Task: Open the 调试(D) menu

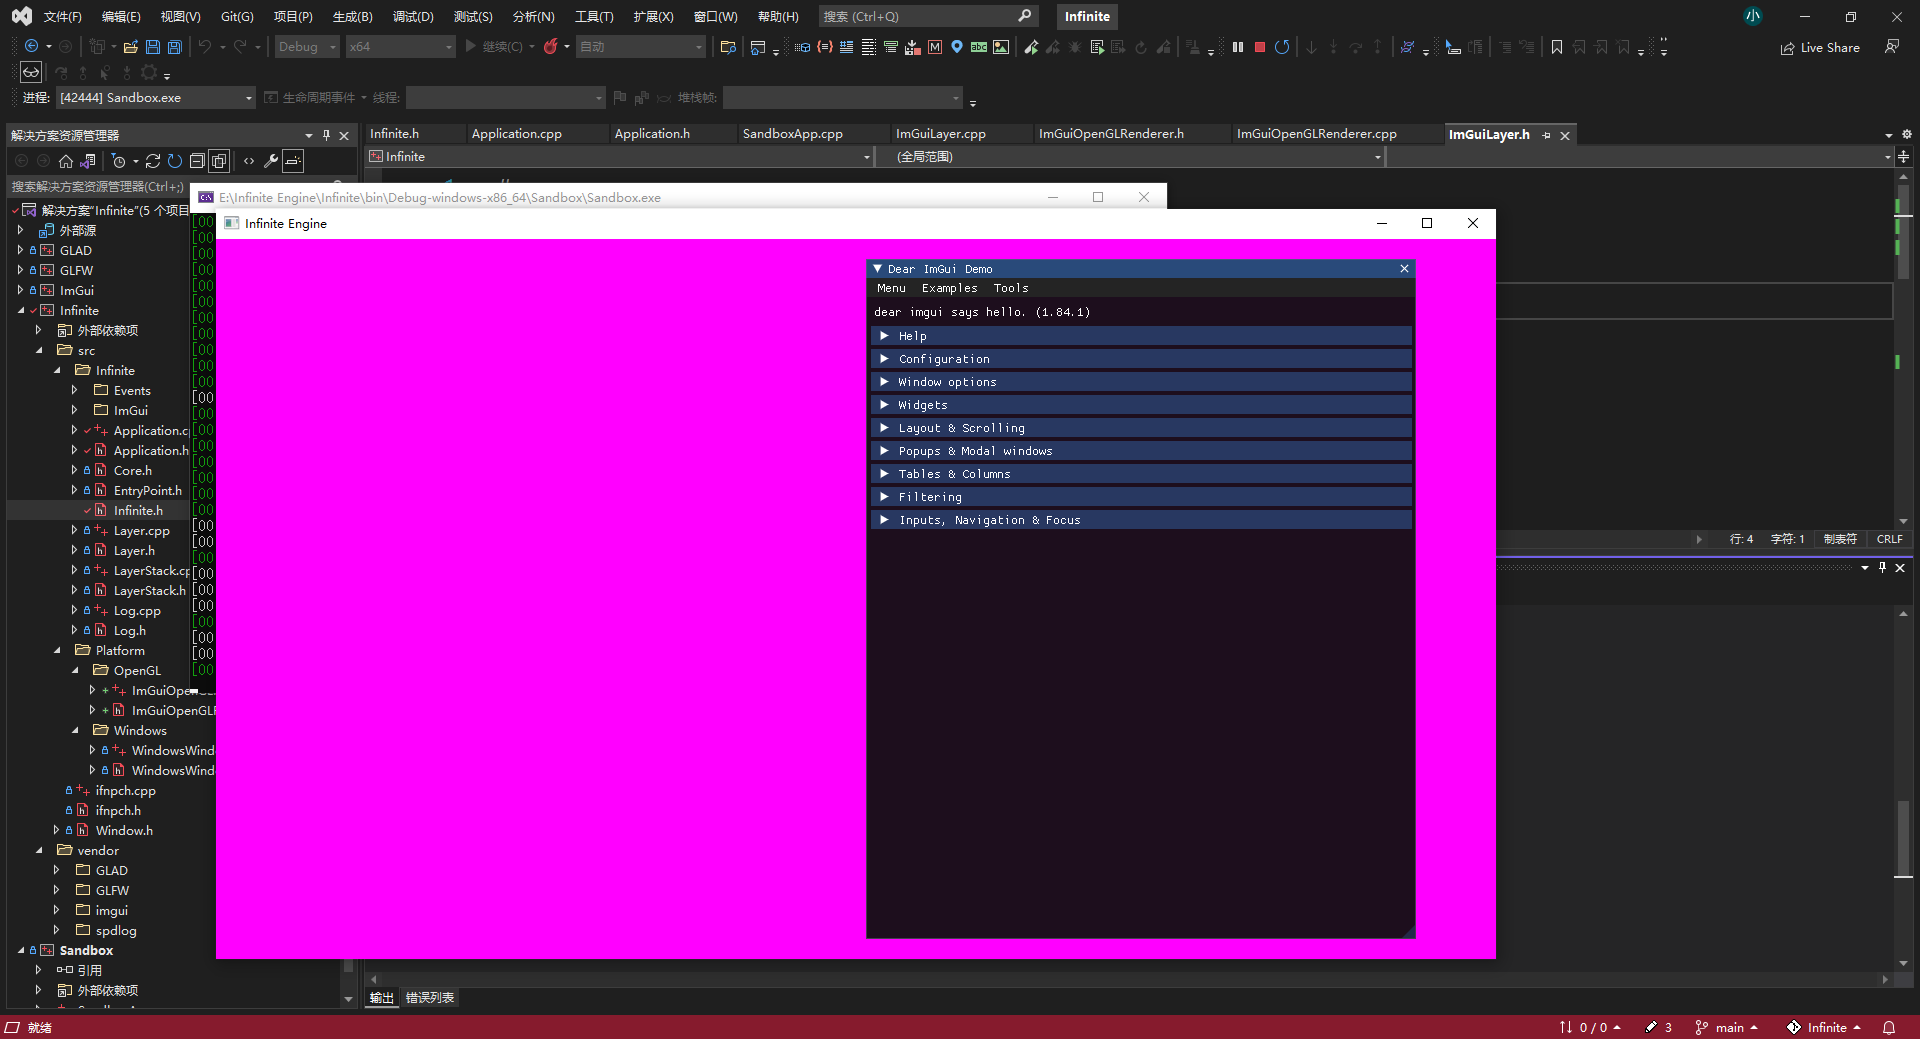Action: (413, 16)
